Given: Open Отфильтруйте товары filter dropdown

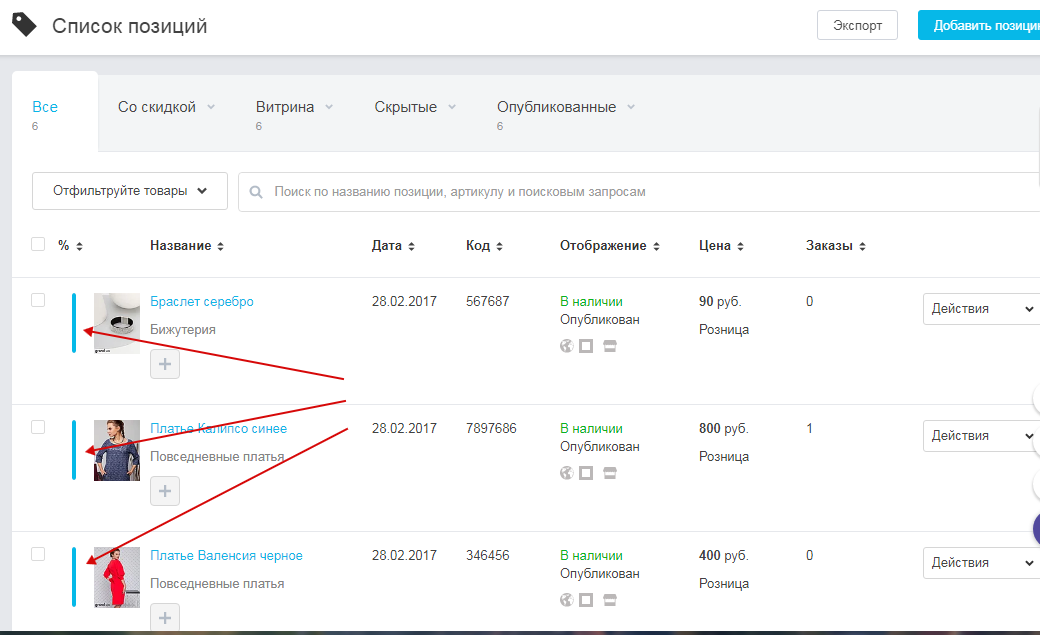Looking at the screenshot, I should click(x=130, y=191).
